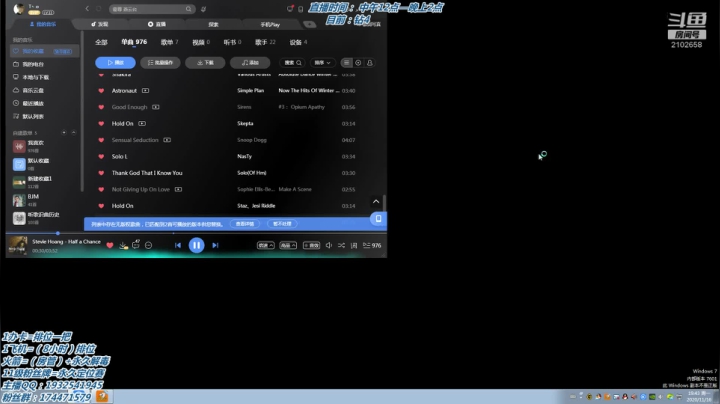This screenshot has width=720, height=404.
Task: Switch to the 手机Play tab
Action: [x=270, y=25]
